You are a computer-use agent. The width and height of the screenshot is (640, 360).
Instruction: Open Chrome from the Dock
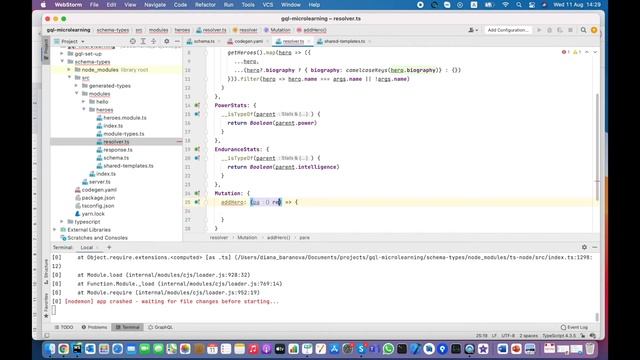click(63, 349)
